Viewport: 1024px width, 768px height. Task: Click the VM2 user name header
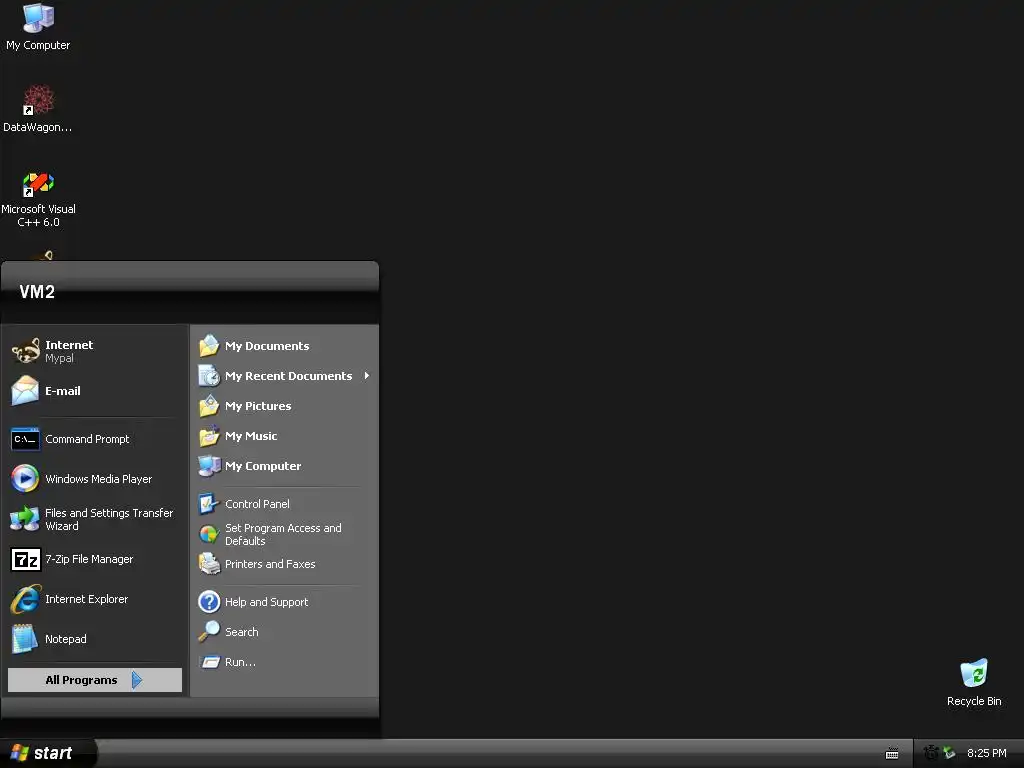click(37, 292)
